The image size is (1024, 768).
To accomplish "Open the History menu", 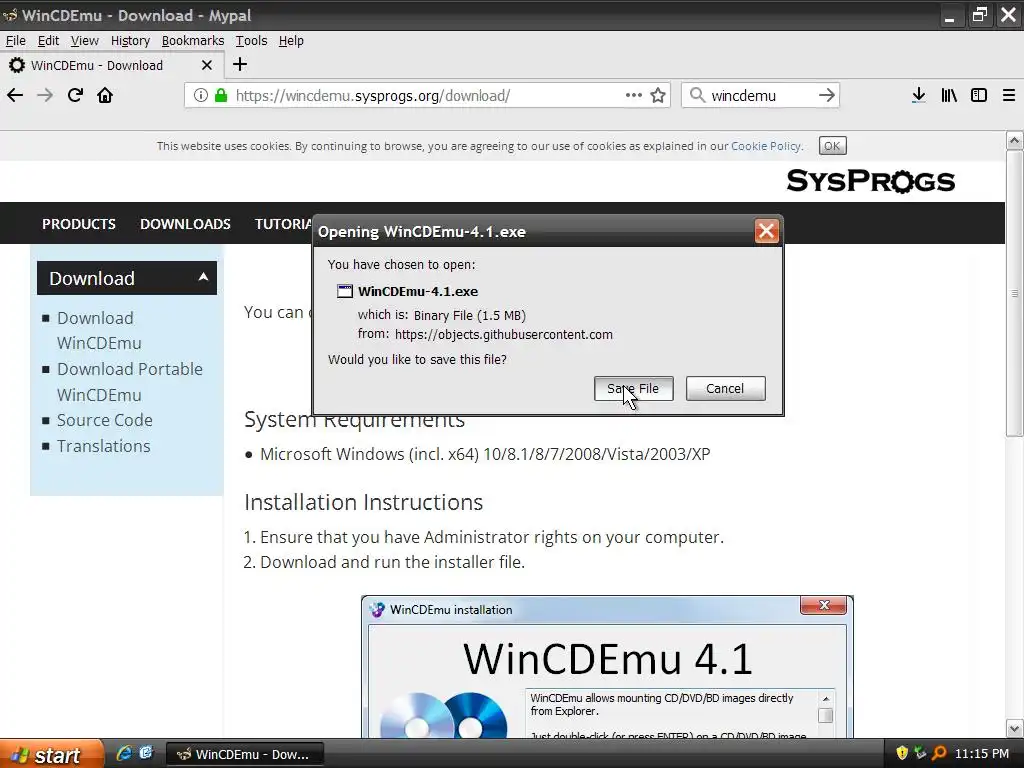I will pos(130,40).
